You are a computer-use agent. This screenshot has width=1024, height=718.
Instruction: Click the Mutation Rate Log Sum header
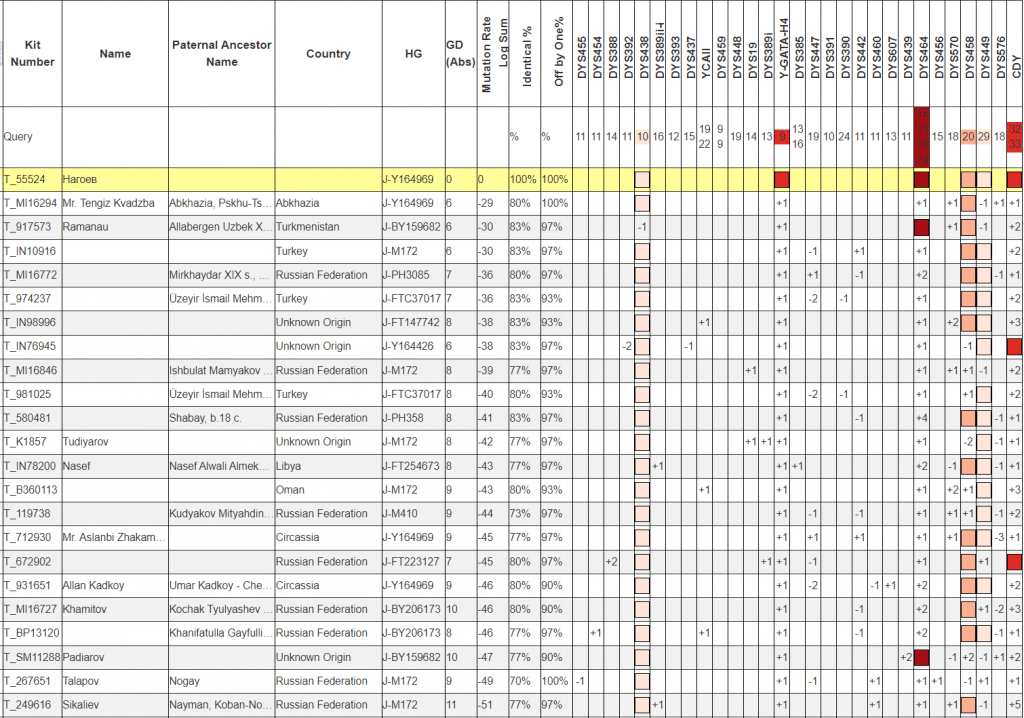pyautogui.click(x=493, y=54)
